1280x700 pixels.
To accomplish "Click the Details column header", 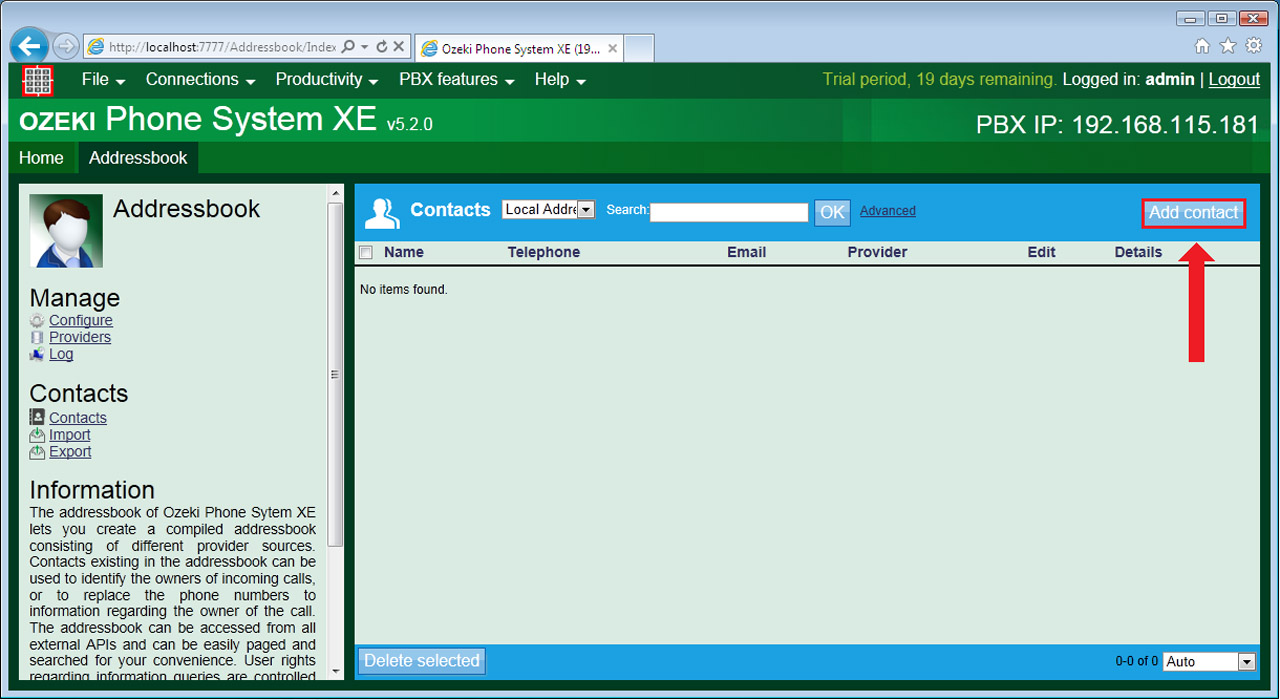I will 1139,253.
